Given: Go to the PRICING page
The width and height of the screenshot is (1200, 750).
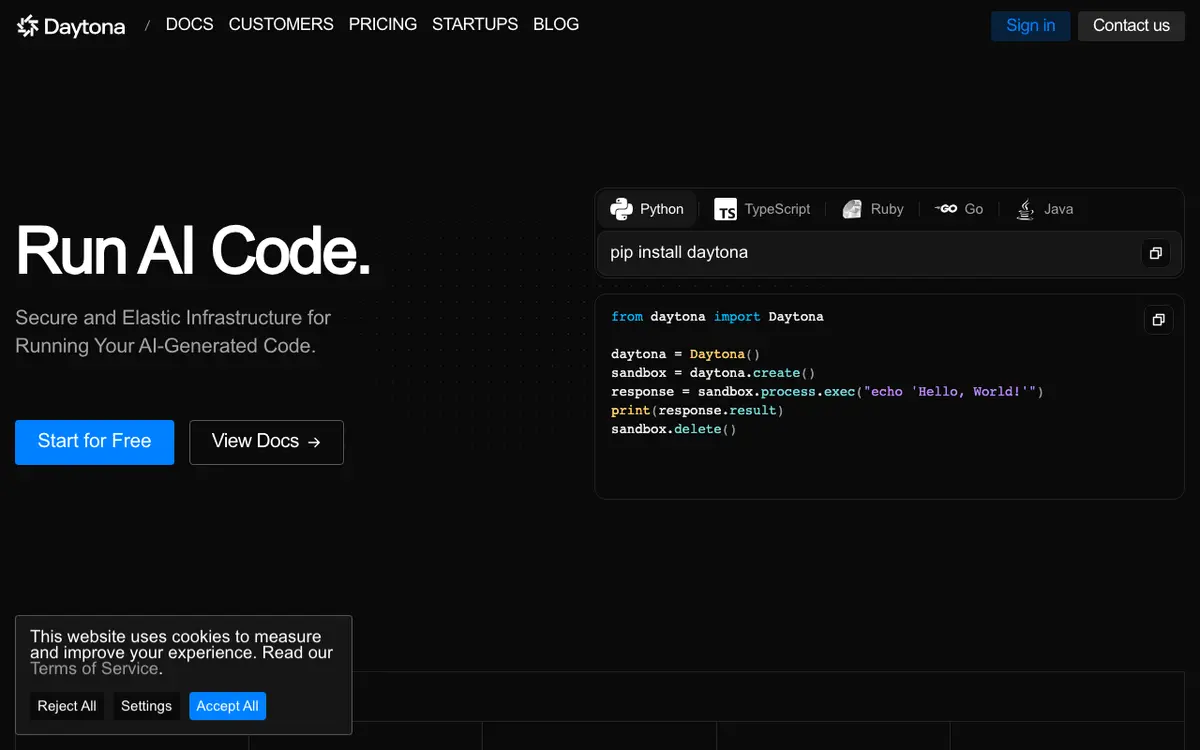Looking at the screenshot, I should tap(383, 24).
